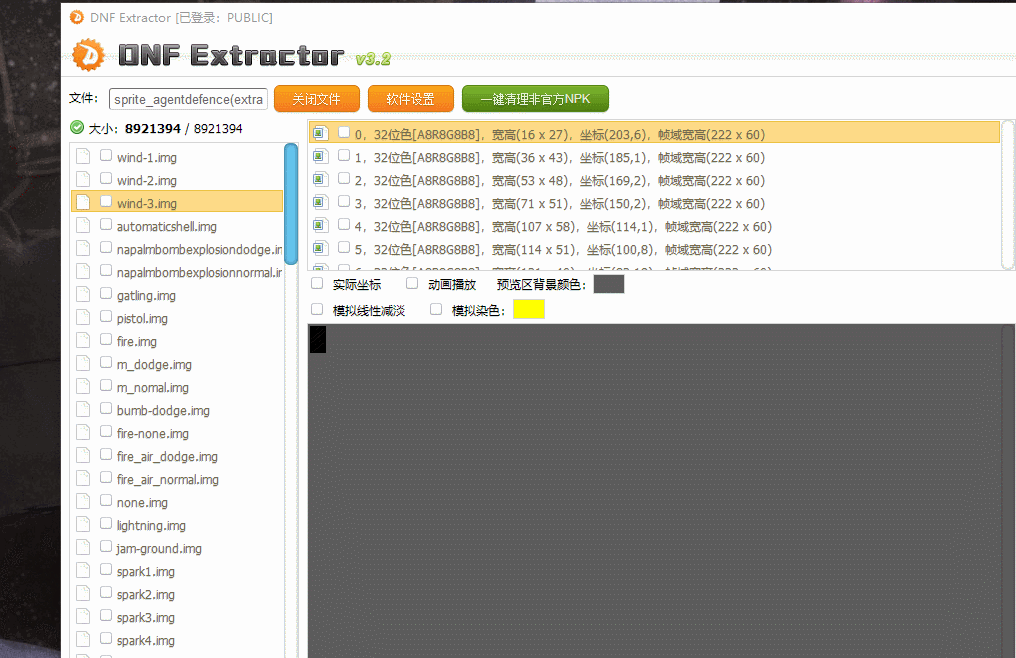Screen dimensions: 1016x658
Task: Click image icon of frame 1 row
Action: pyautogui.click(x=319, y=156)
